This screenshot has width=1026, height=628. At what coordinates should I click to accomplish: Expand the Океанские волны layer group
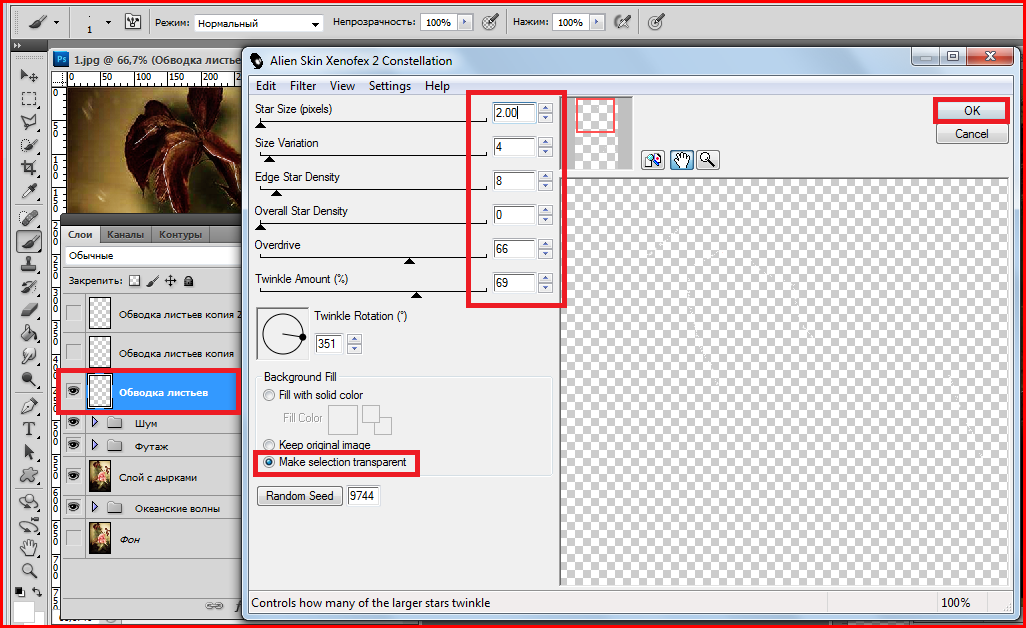click(x=95, y=507)
